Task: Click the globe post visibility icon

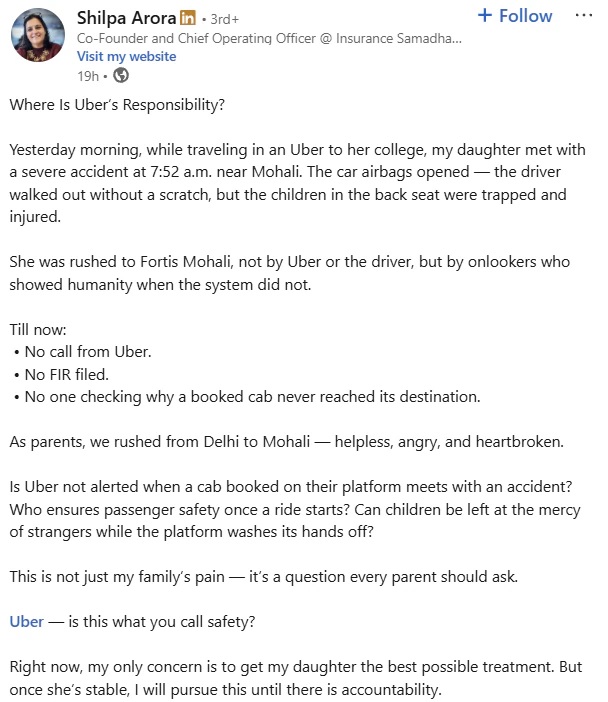Action: [121, 75]
